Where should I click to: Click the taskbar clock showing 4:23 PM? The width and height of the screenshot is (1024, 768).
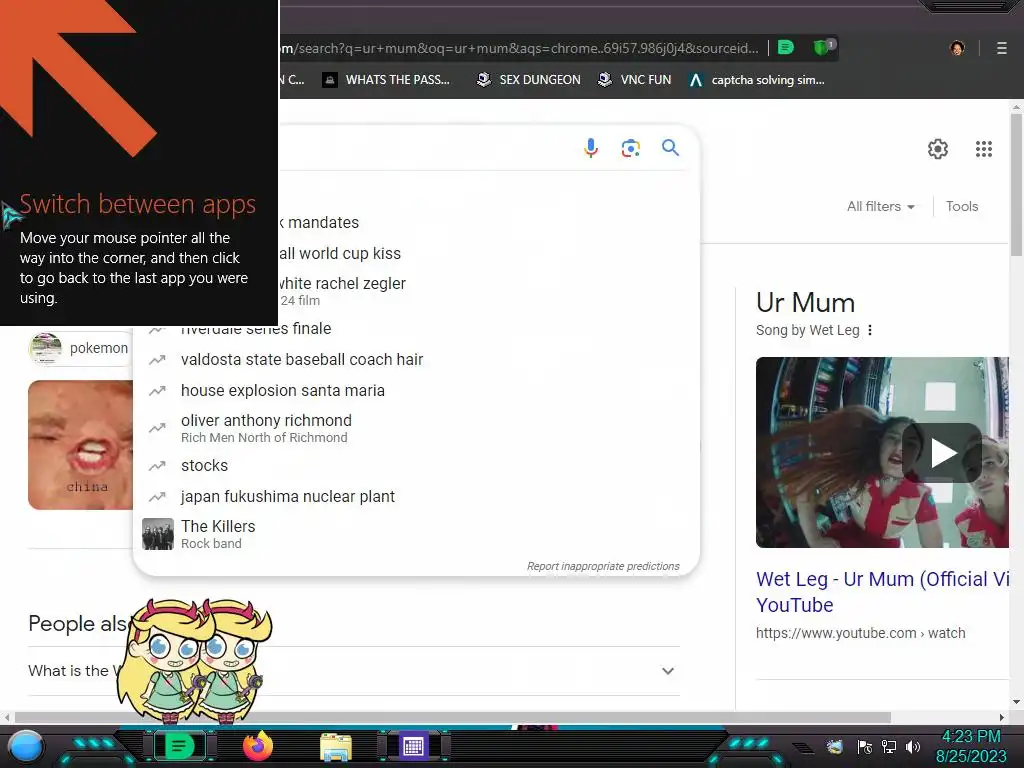coord(971,746)
